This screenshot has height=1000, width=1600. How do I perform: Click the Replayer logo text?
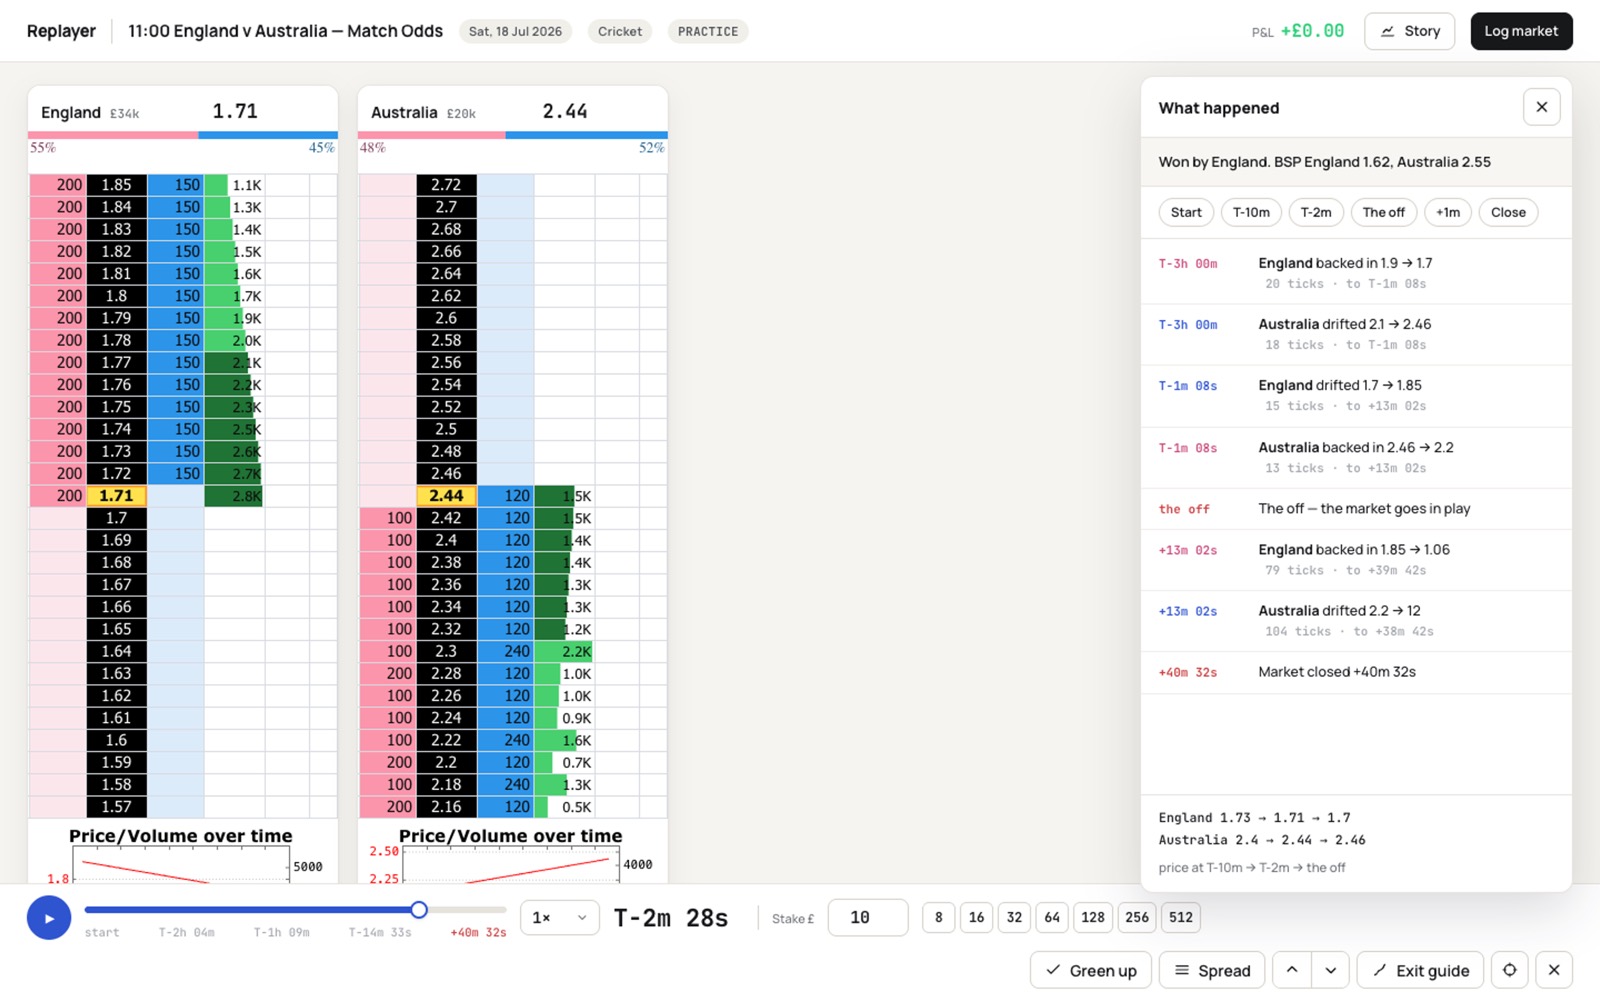(x=61, y=31)
